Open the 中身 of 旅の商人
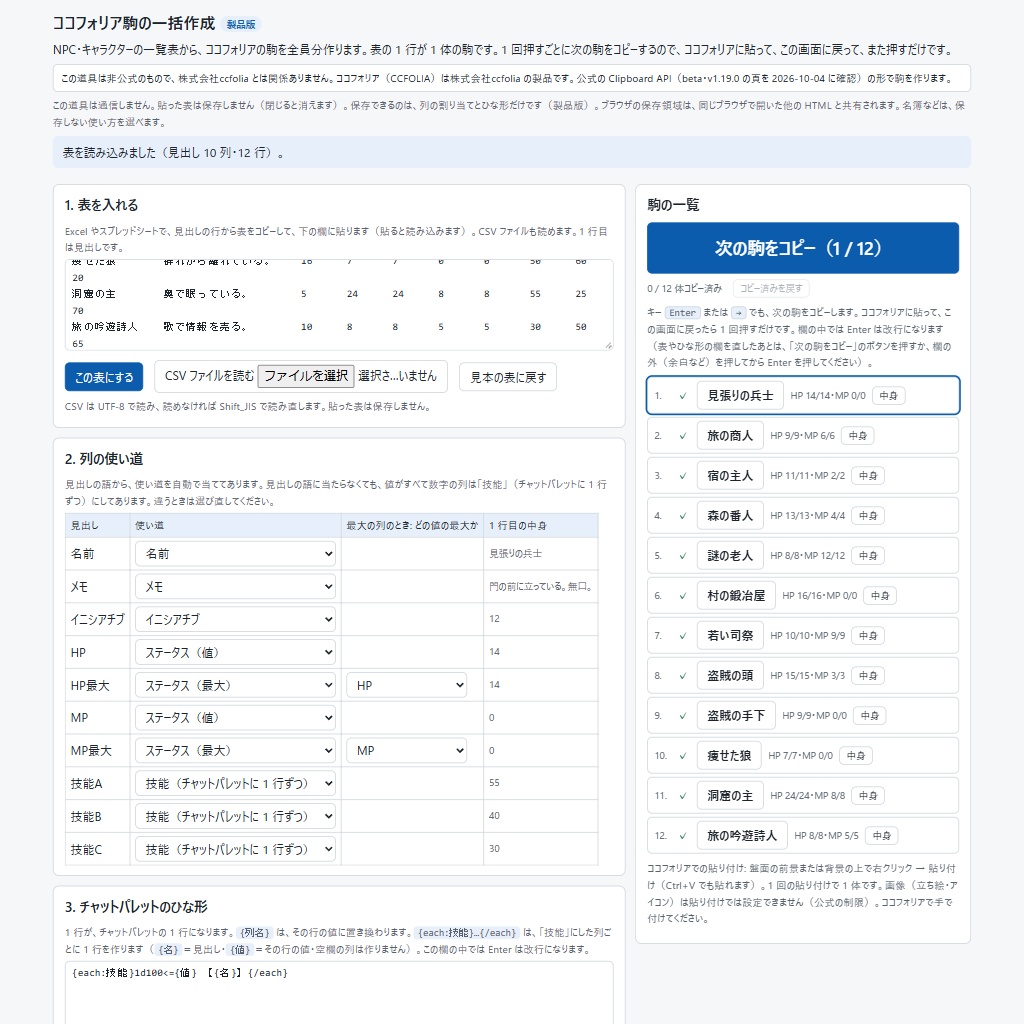The width and height of the screenshot is (1024, 1024). click(x=857, y=436)
